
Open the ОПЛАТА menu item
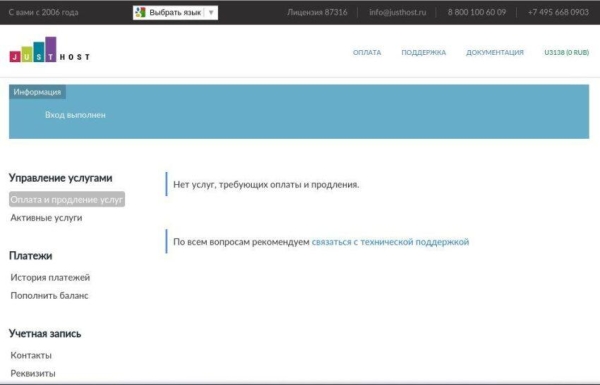click(x=367, y=52)
